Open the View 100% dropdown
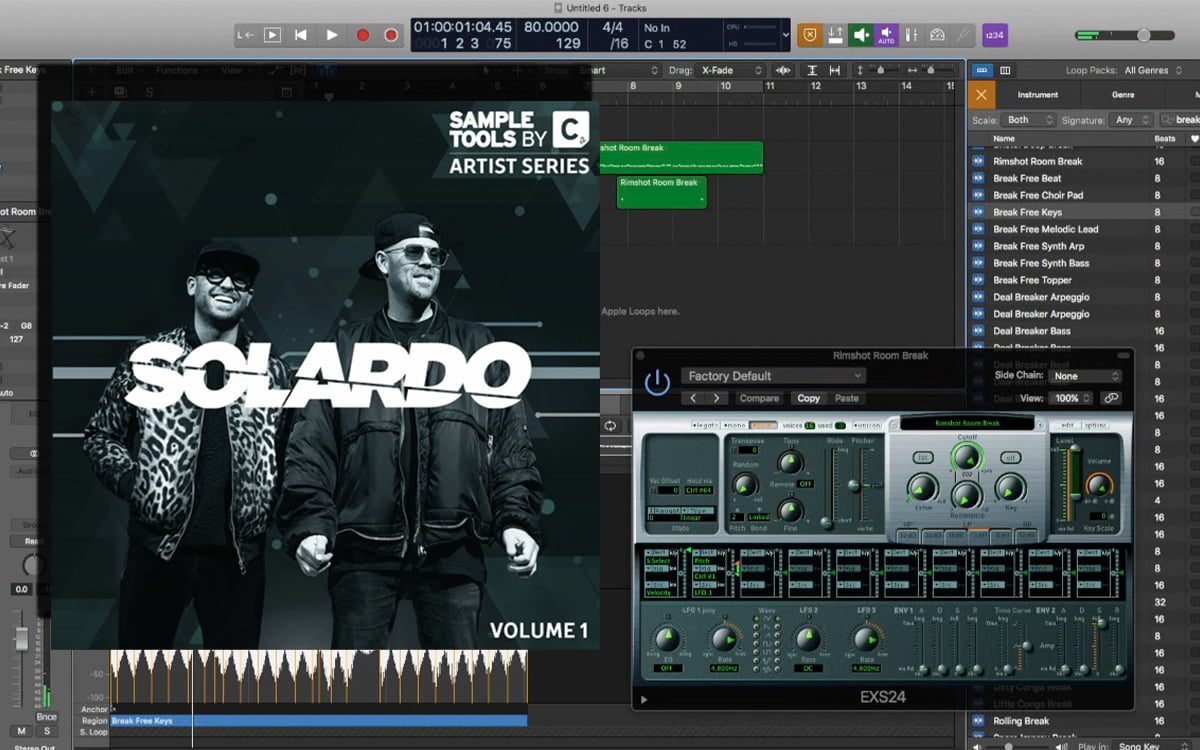The image size is (1200, 750). pyautogui.click(x=1072, y=398)
